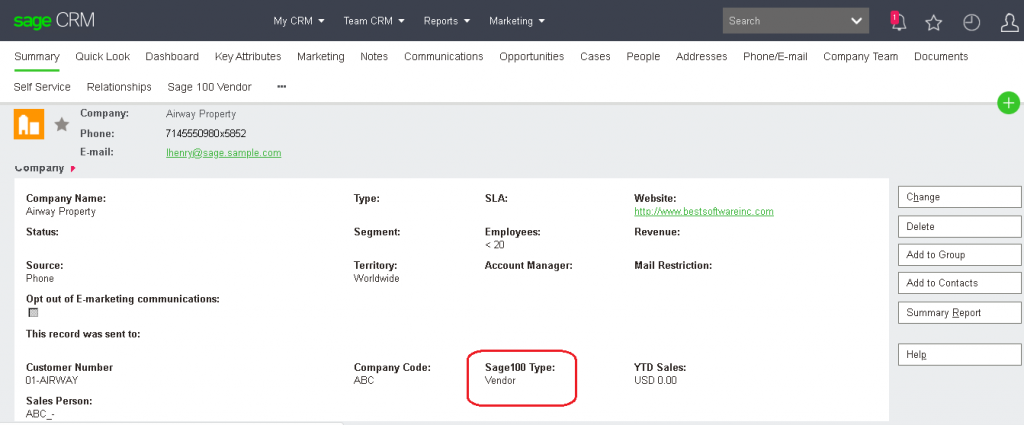This screenshot has width=1024, height=425.
Task: Click the Sales Person value ABC_-
Action: point(40,413)
